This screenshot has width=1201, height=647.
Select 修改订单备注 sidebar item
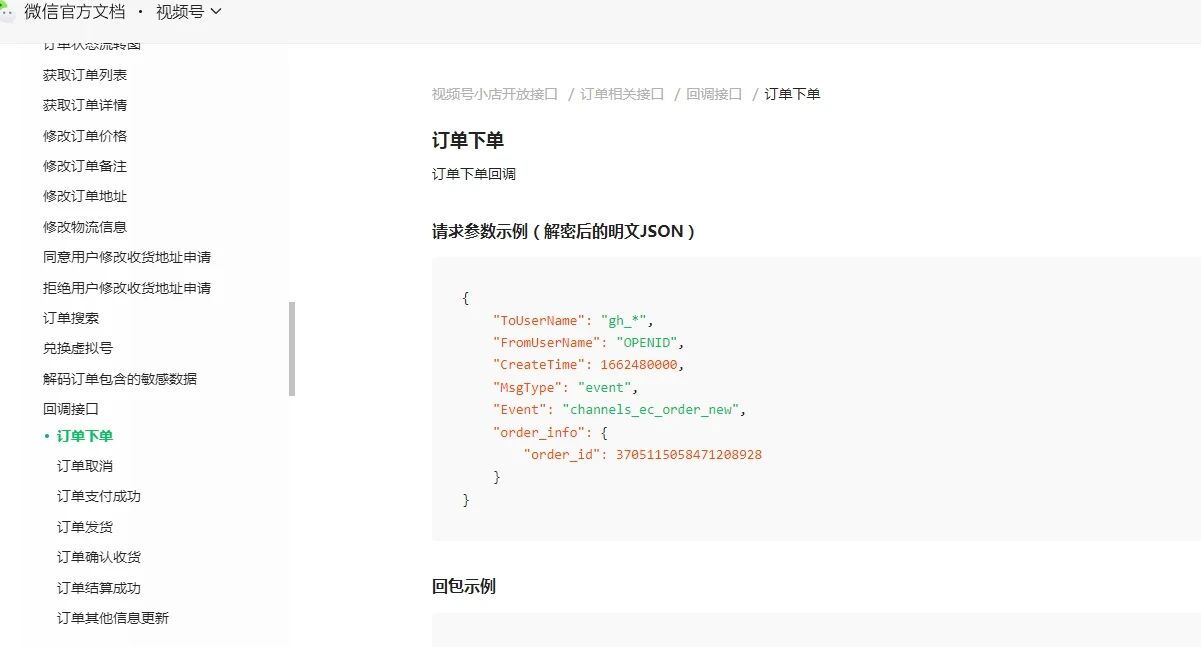(85, 166)
